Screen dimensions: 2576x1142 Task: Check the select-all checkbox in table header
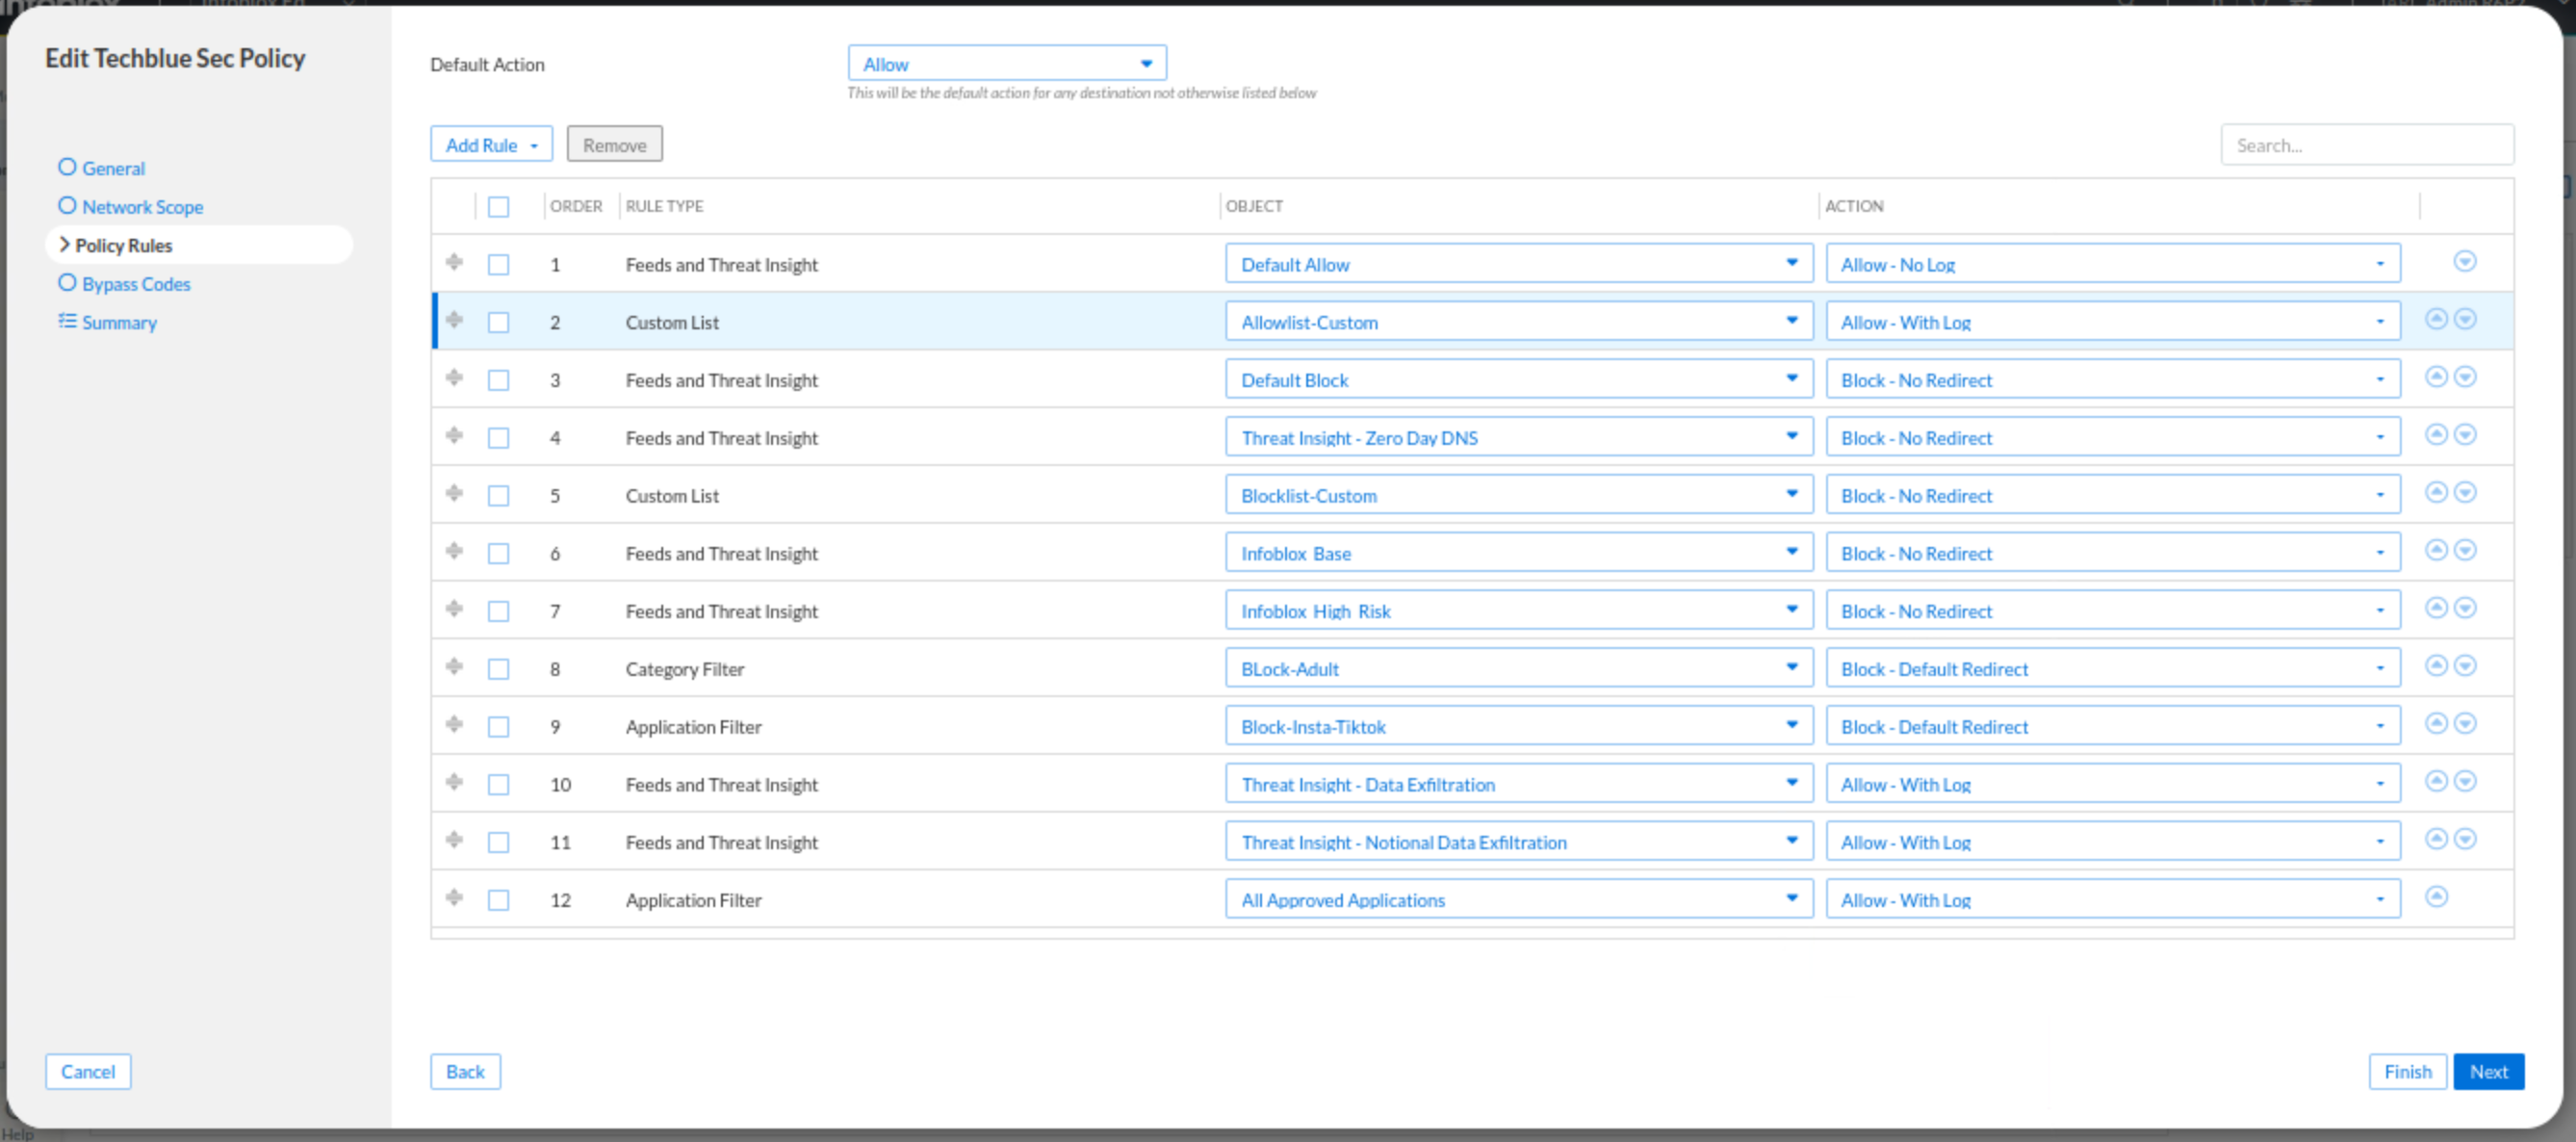coord(498,207)
